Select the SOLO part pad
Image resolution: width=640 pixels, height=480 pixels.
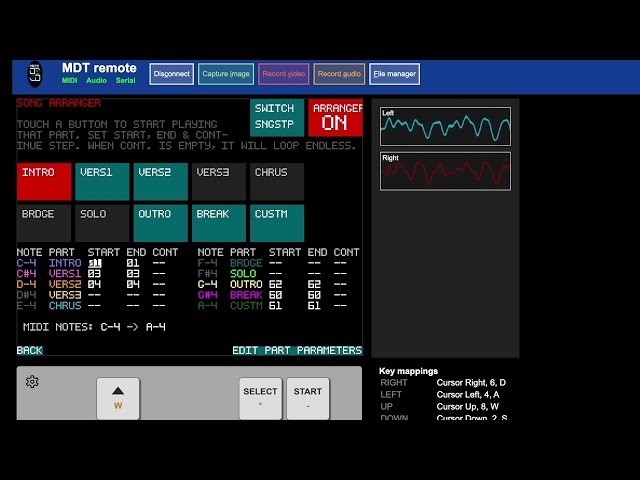click(102, 223)
